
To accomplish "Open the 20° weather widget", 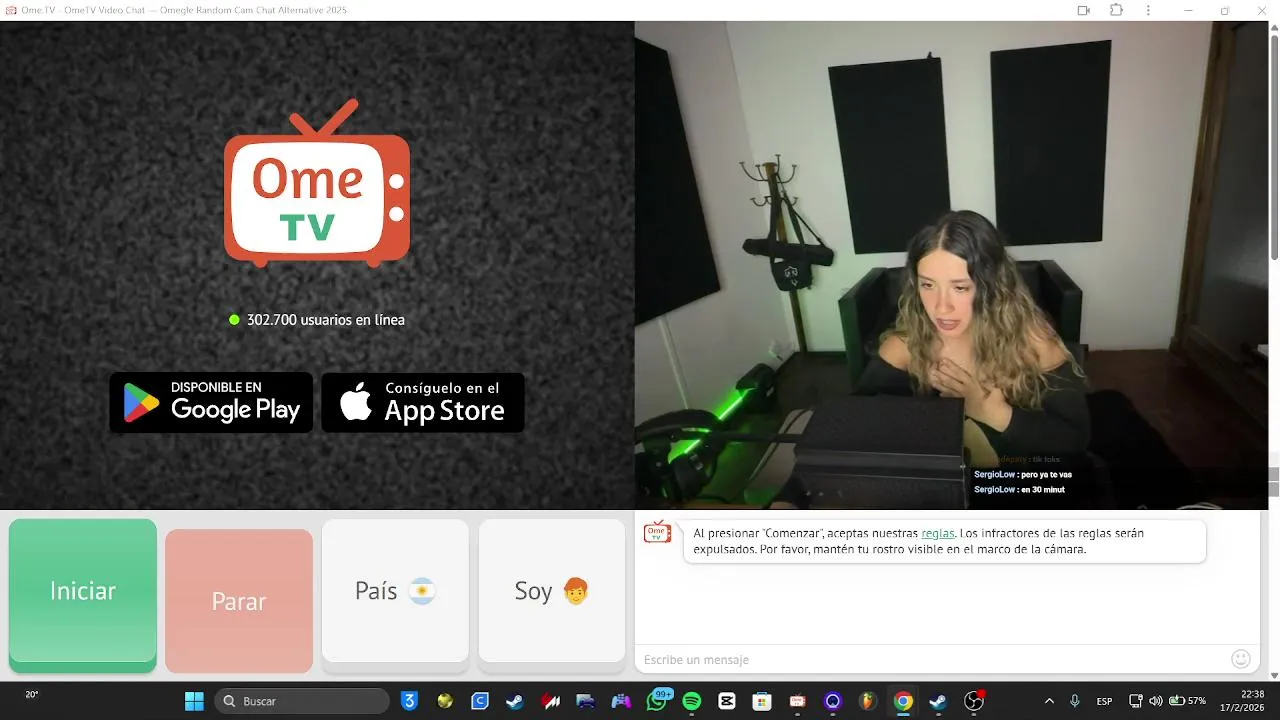I will pyautogui.click(x=32, y=695).
